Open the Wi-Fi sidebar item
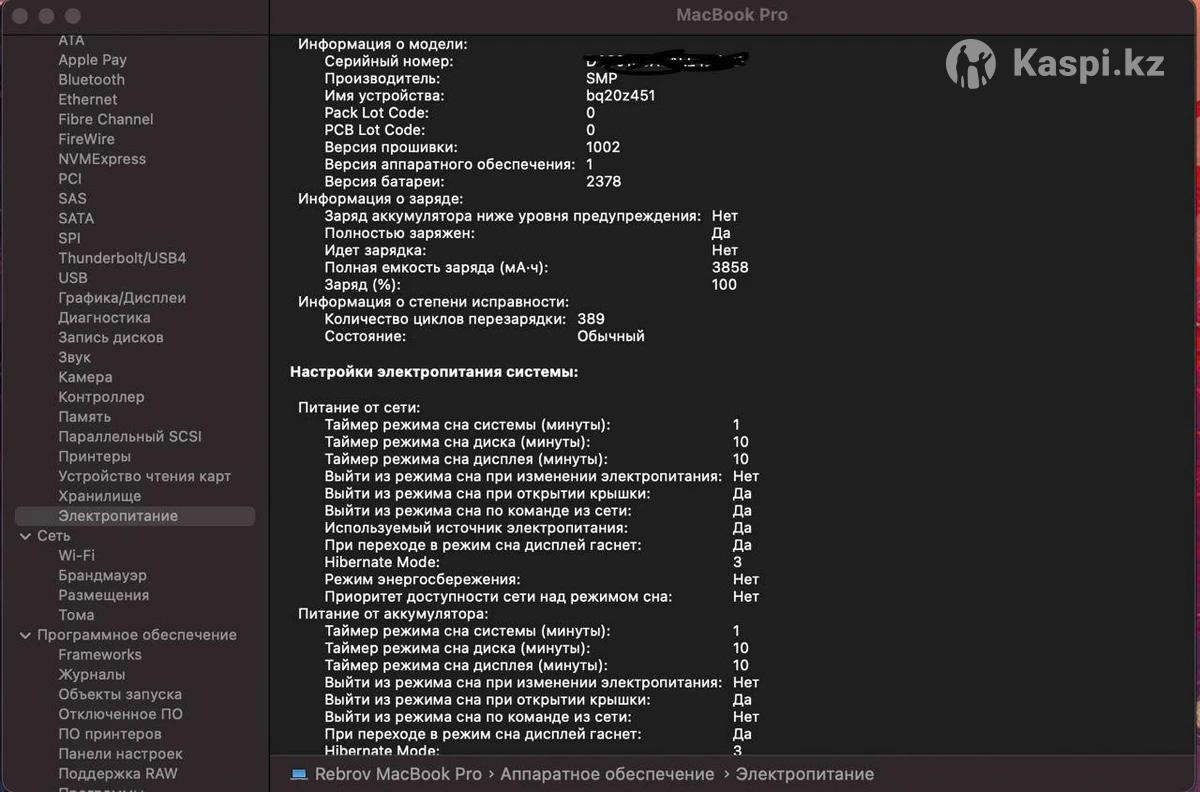The height and width of the screenshot is (792, 1200). 76,555
